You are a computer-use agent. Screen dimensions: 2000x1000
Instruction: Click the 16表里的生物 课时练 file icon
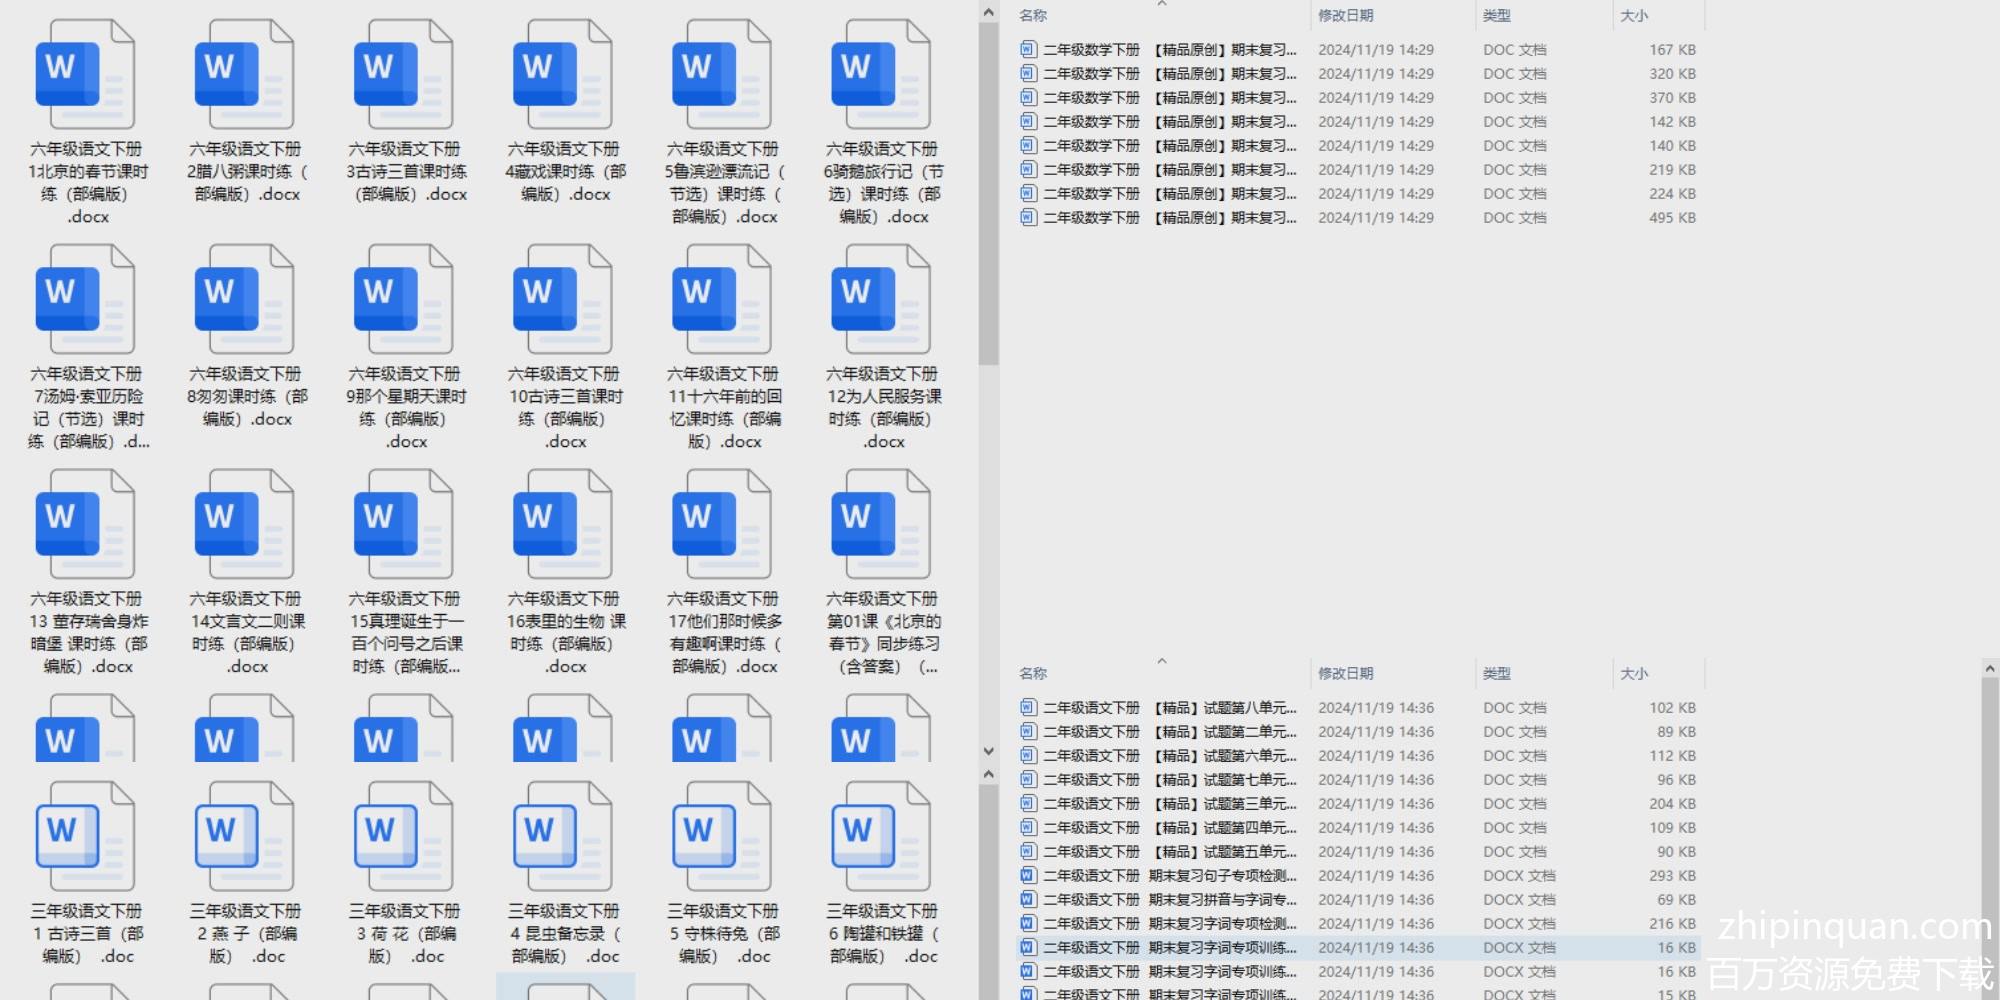pos(562,526)
